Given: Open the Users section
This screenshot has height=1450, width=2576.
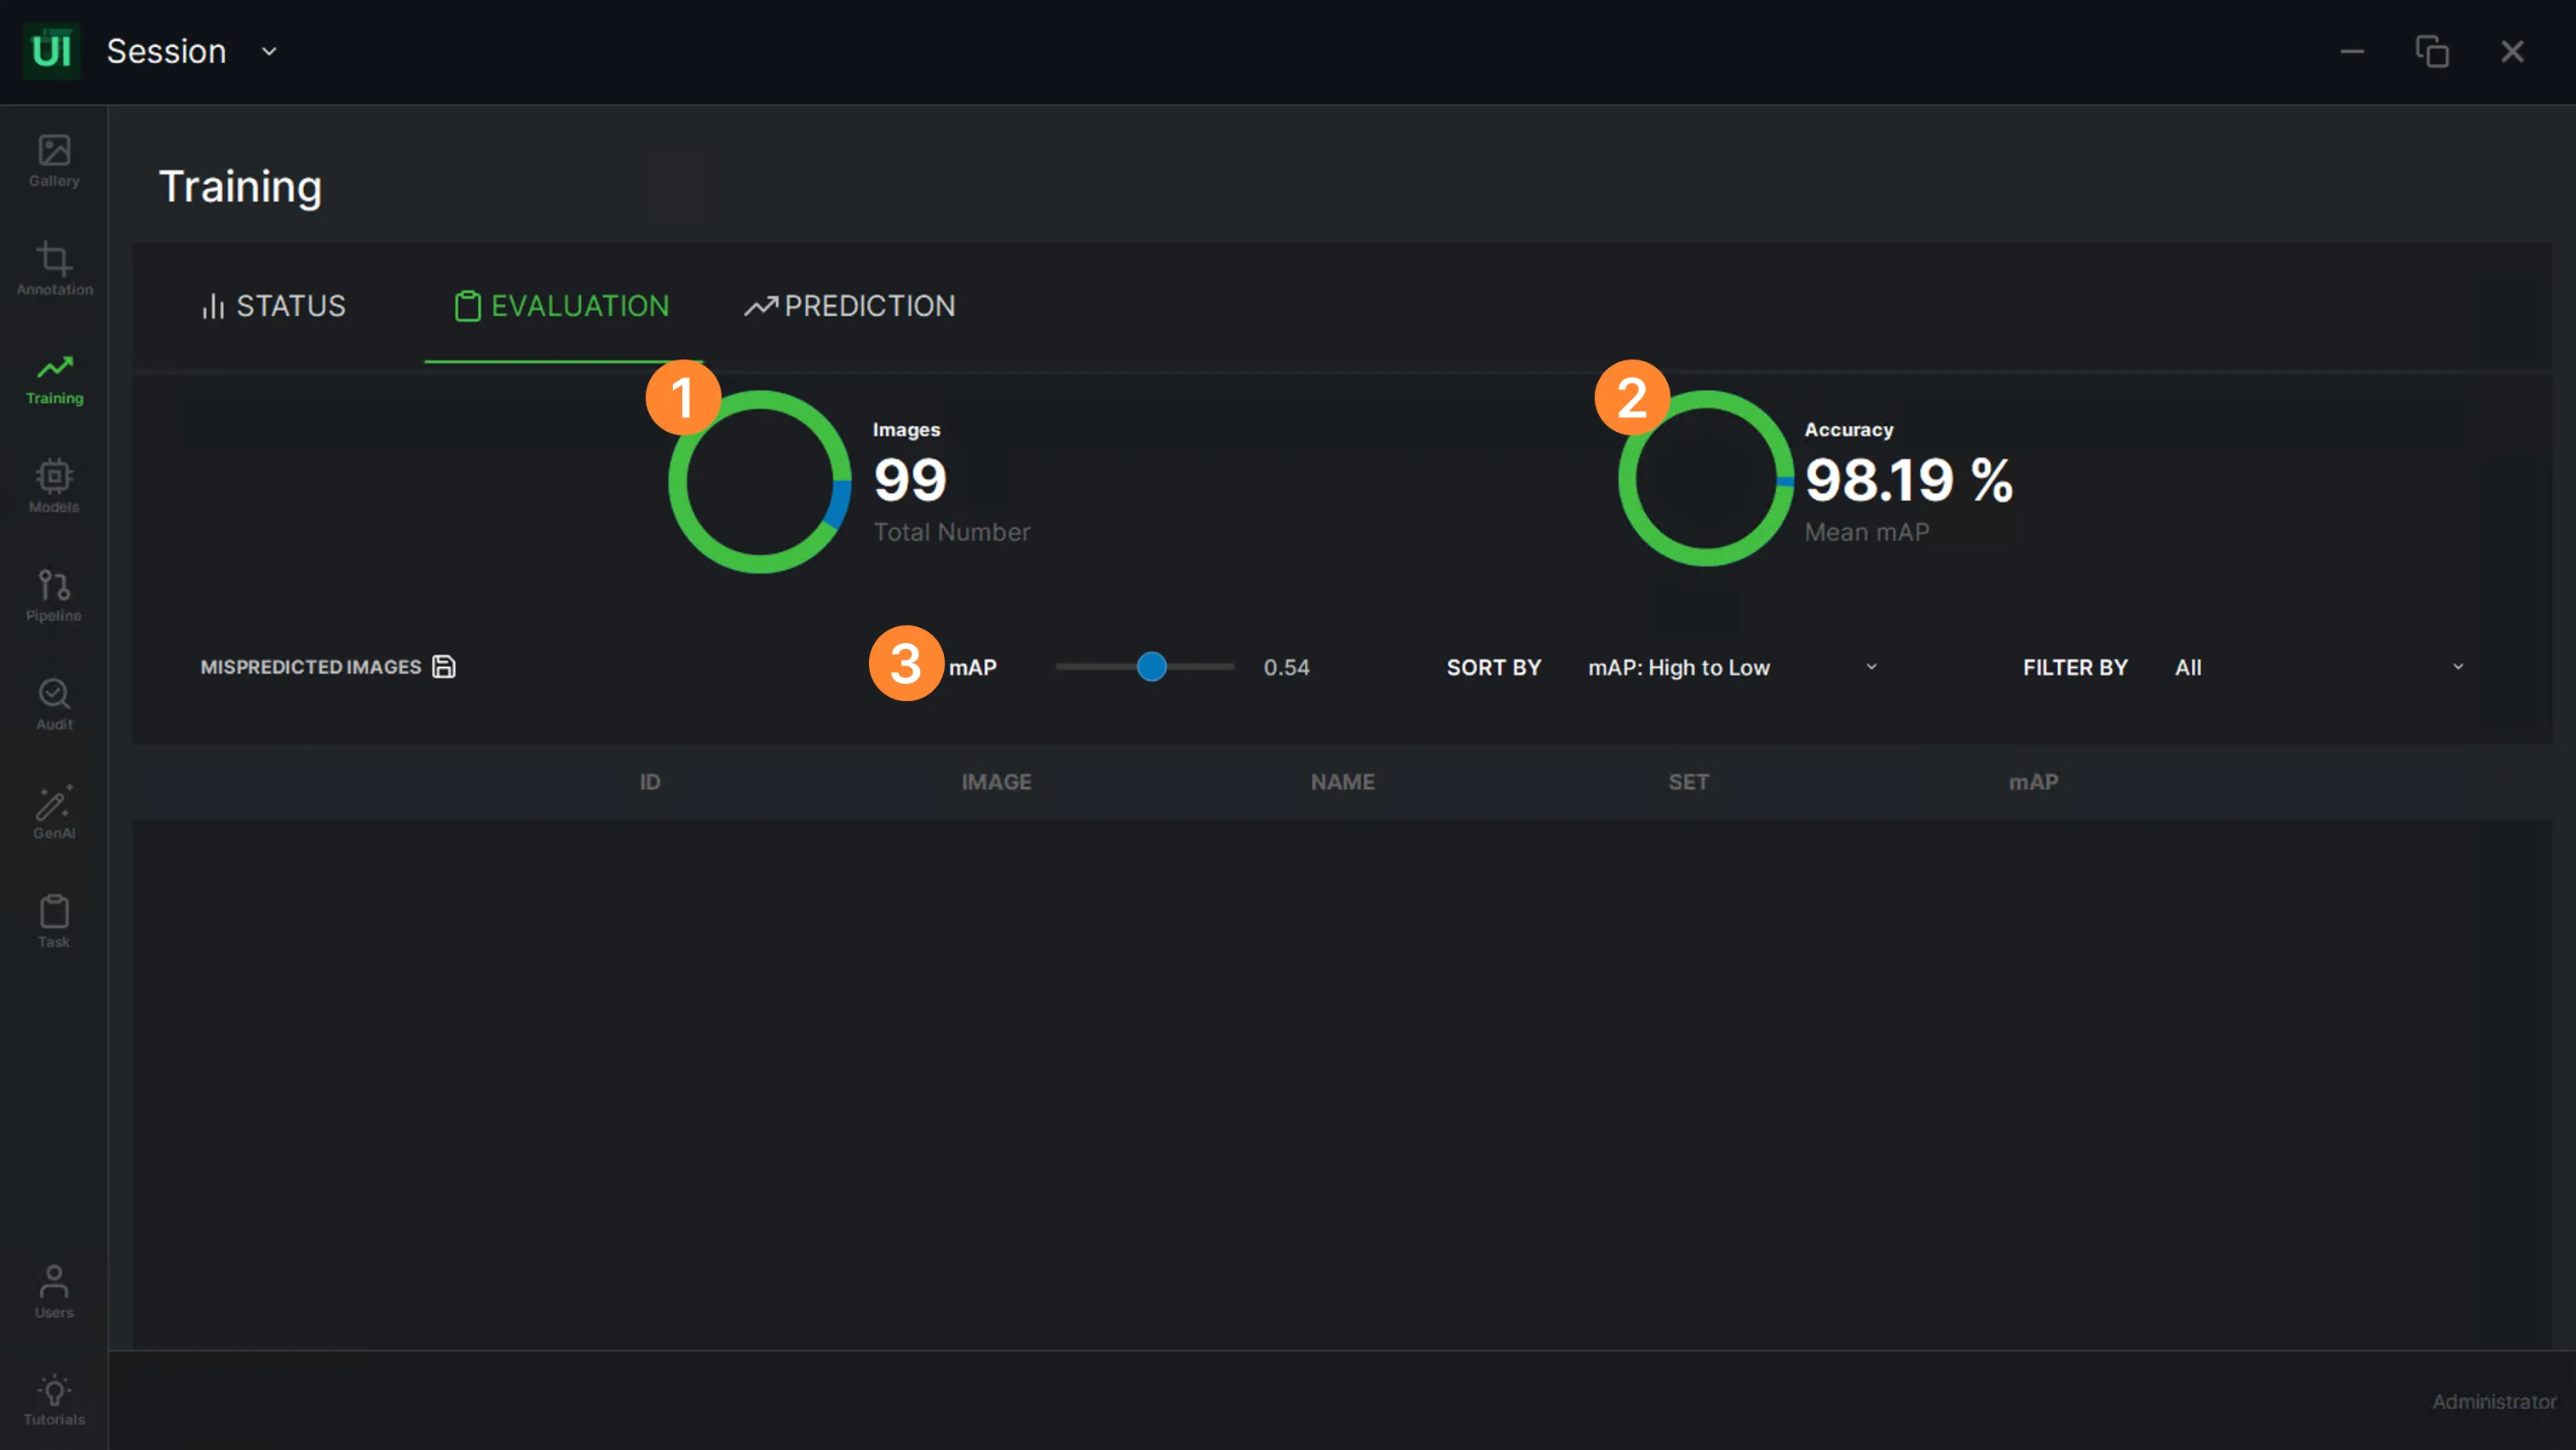Looking at the screenshot, I should [x=54, y=1292].
